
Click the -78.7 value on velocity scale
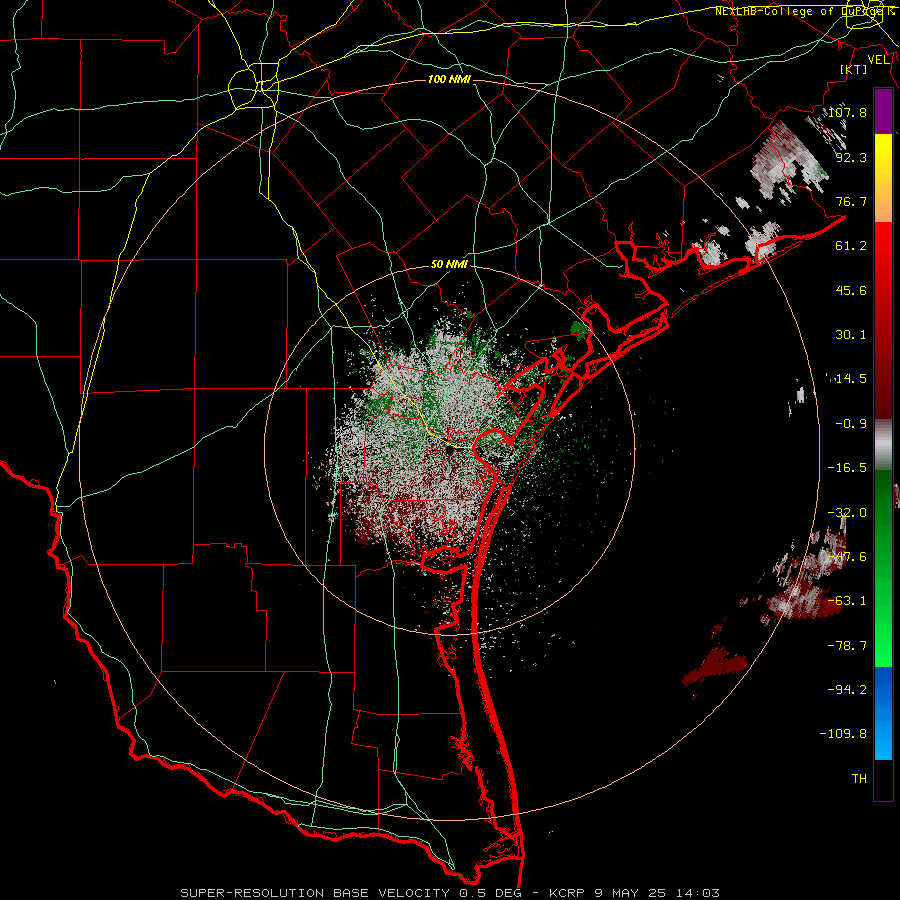[847, 646]
